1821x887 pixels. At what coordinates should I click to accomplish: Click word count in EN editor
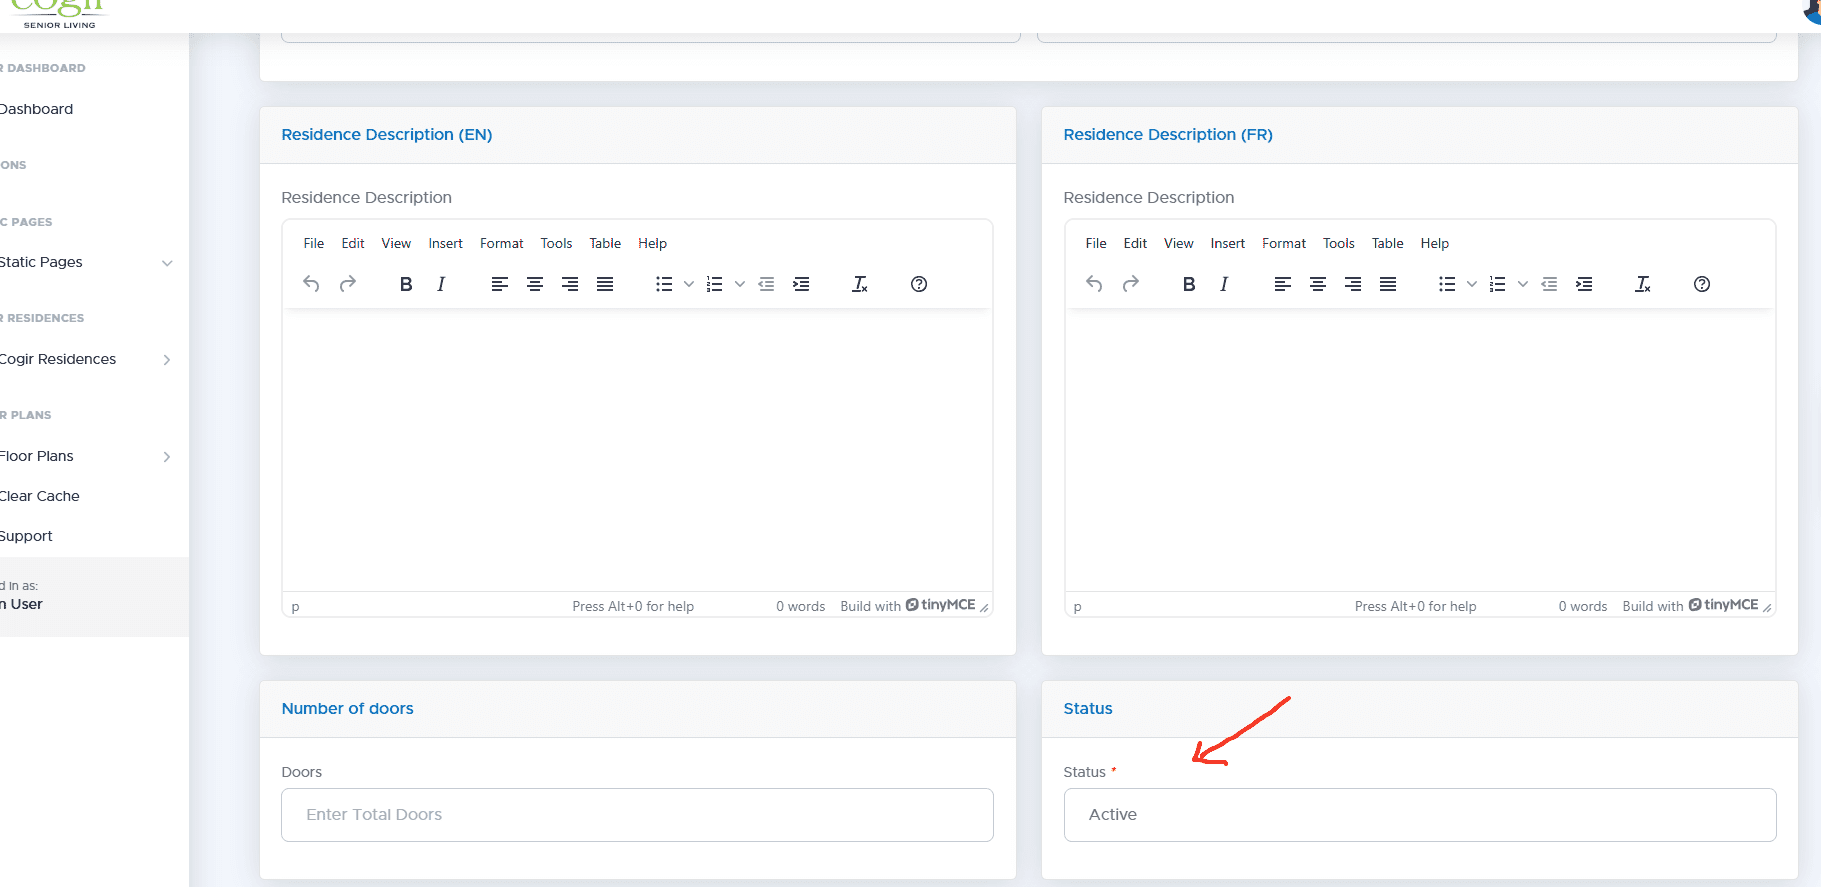(800, 606)
